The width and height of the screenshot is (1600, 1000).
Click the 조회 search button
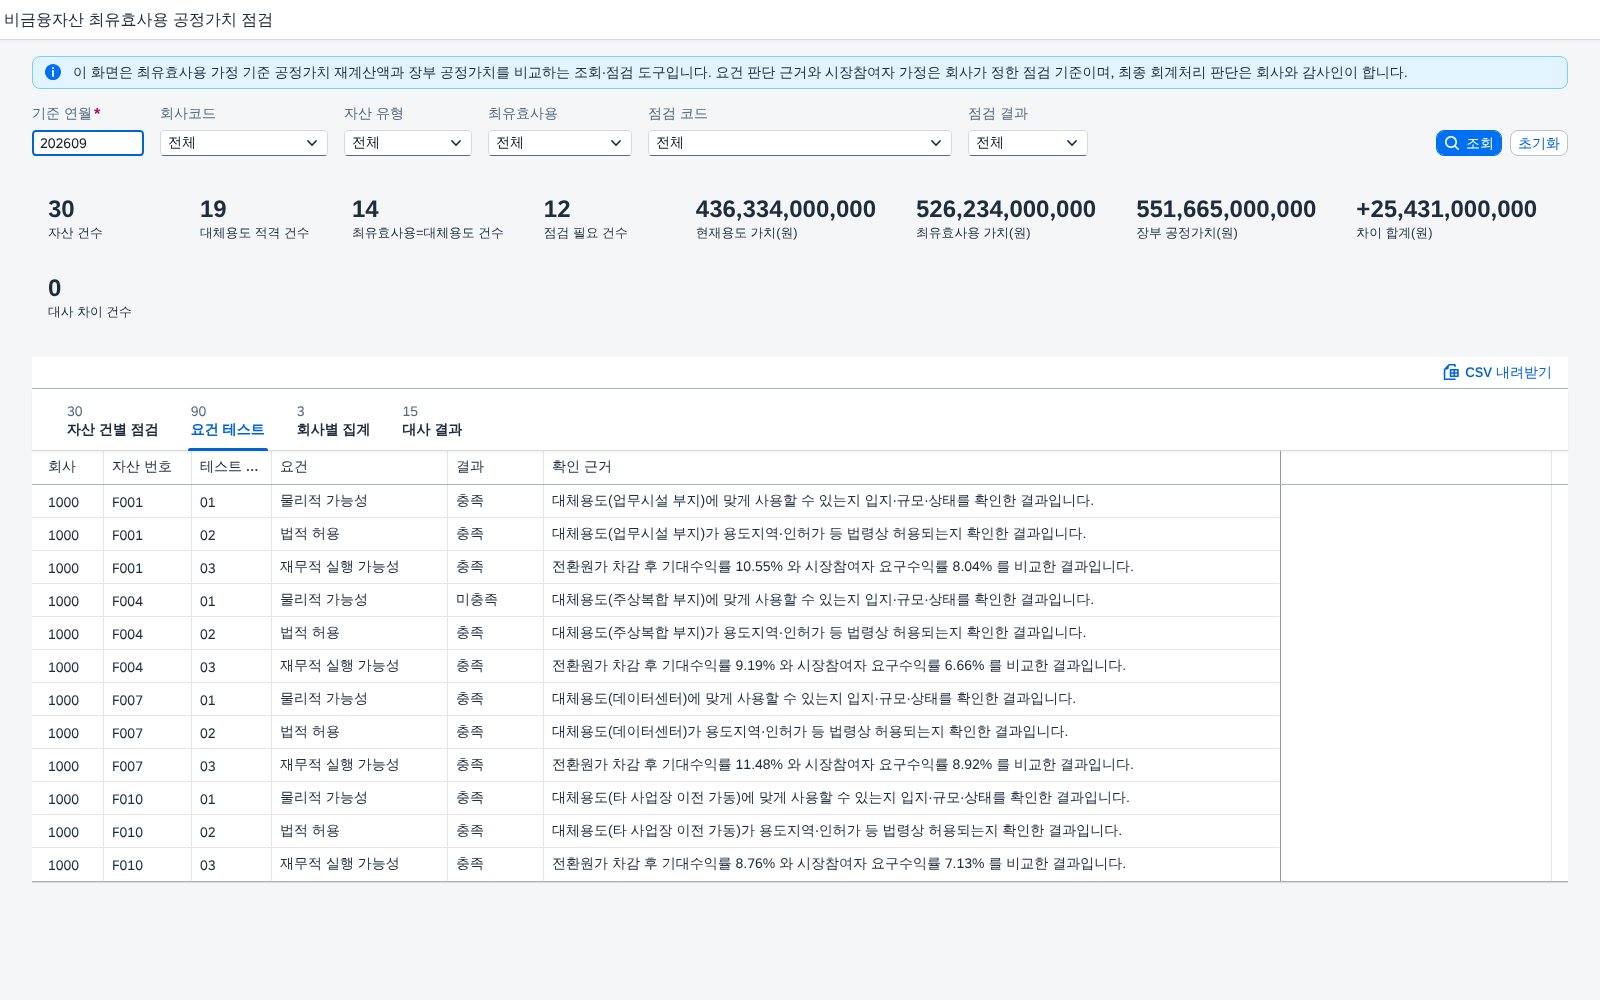tap(1468, 143)
